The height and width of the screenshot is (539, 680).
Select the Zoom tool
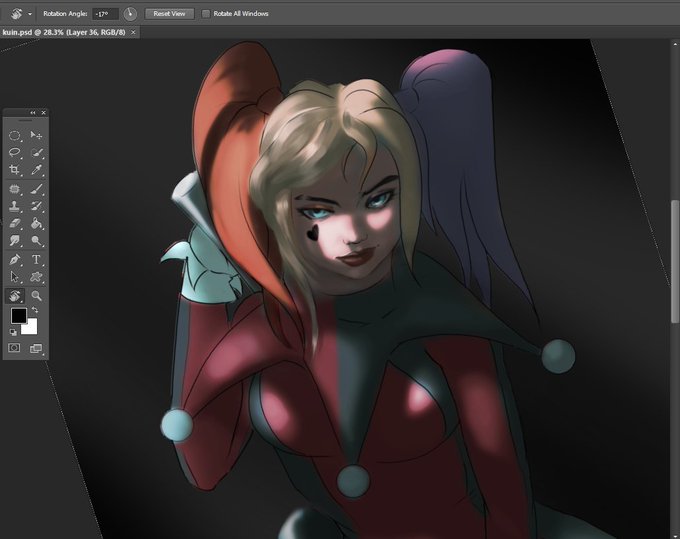(36, 296)
